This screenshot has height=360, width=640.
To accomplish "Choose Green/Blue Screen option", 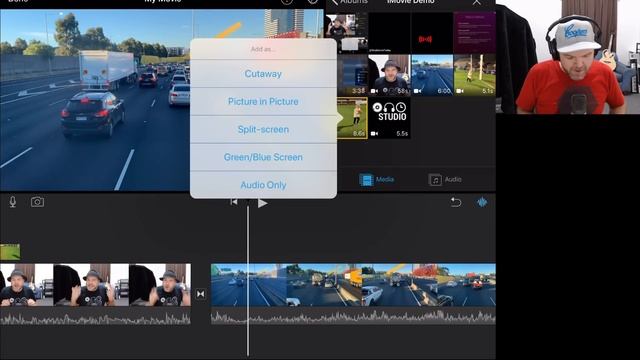I will (x=263, y=157).
